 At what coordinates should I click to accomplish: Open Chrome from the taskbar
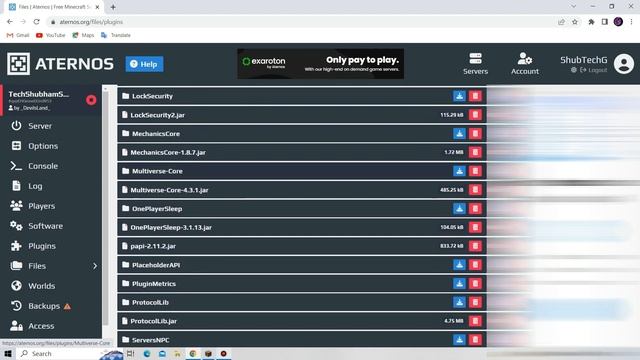193,353
